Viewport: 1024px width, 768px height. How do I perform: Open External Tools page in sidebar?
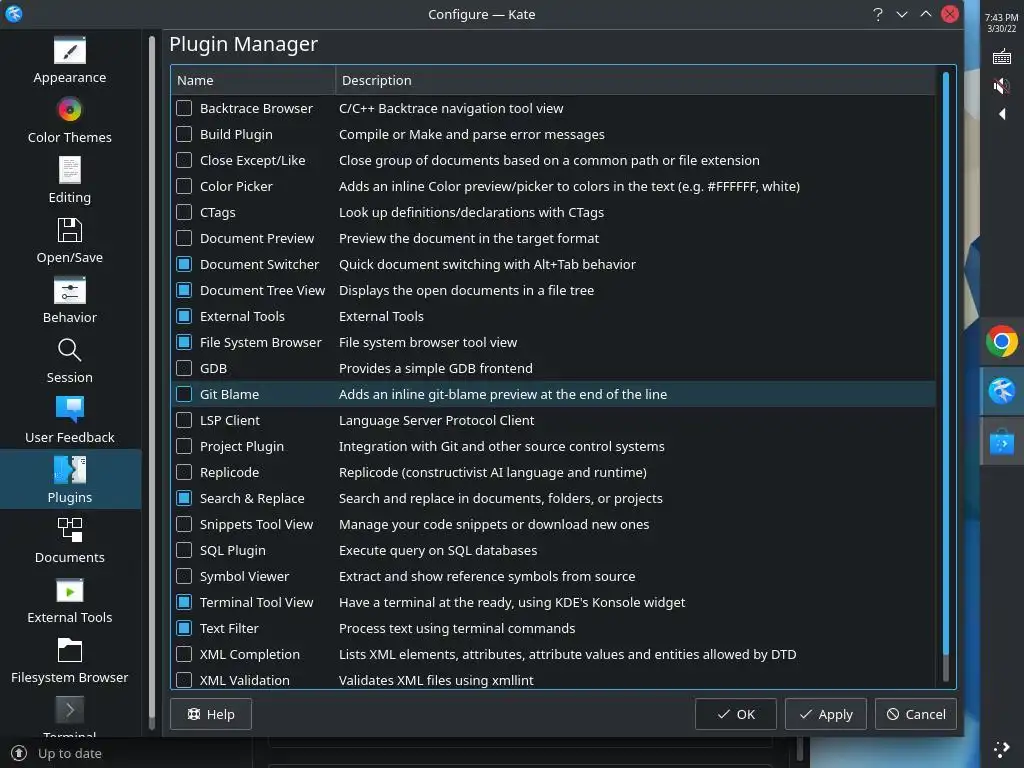click(70, 601)
